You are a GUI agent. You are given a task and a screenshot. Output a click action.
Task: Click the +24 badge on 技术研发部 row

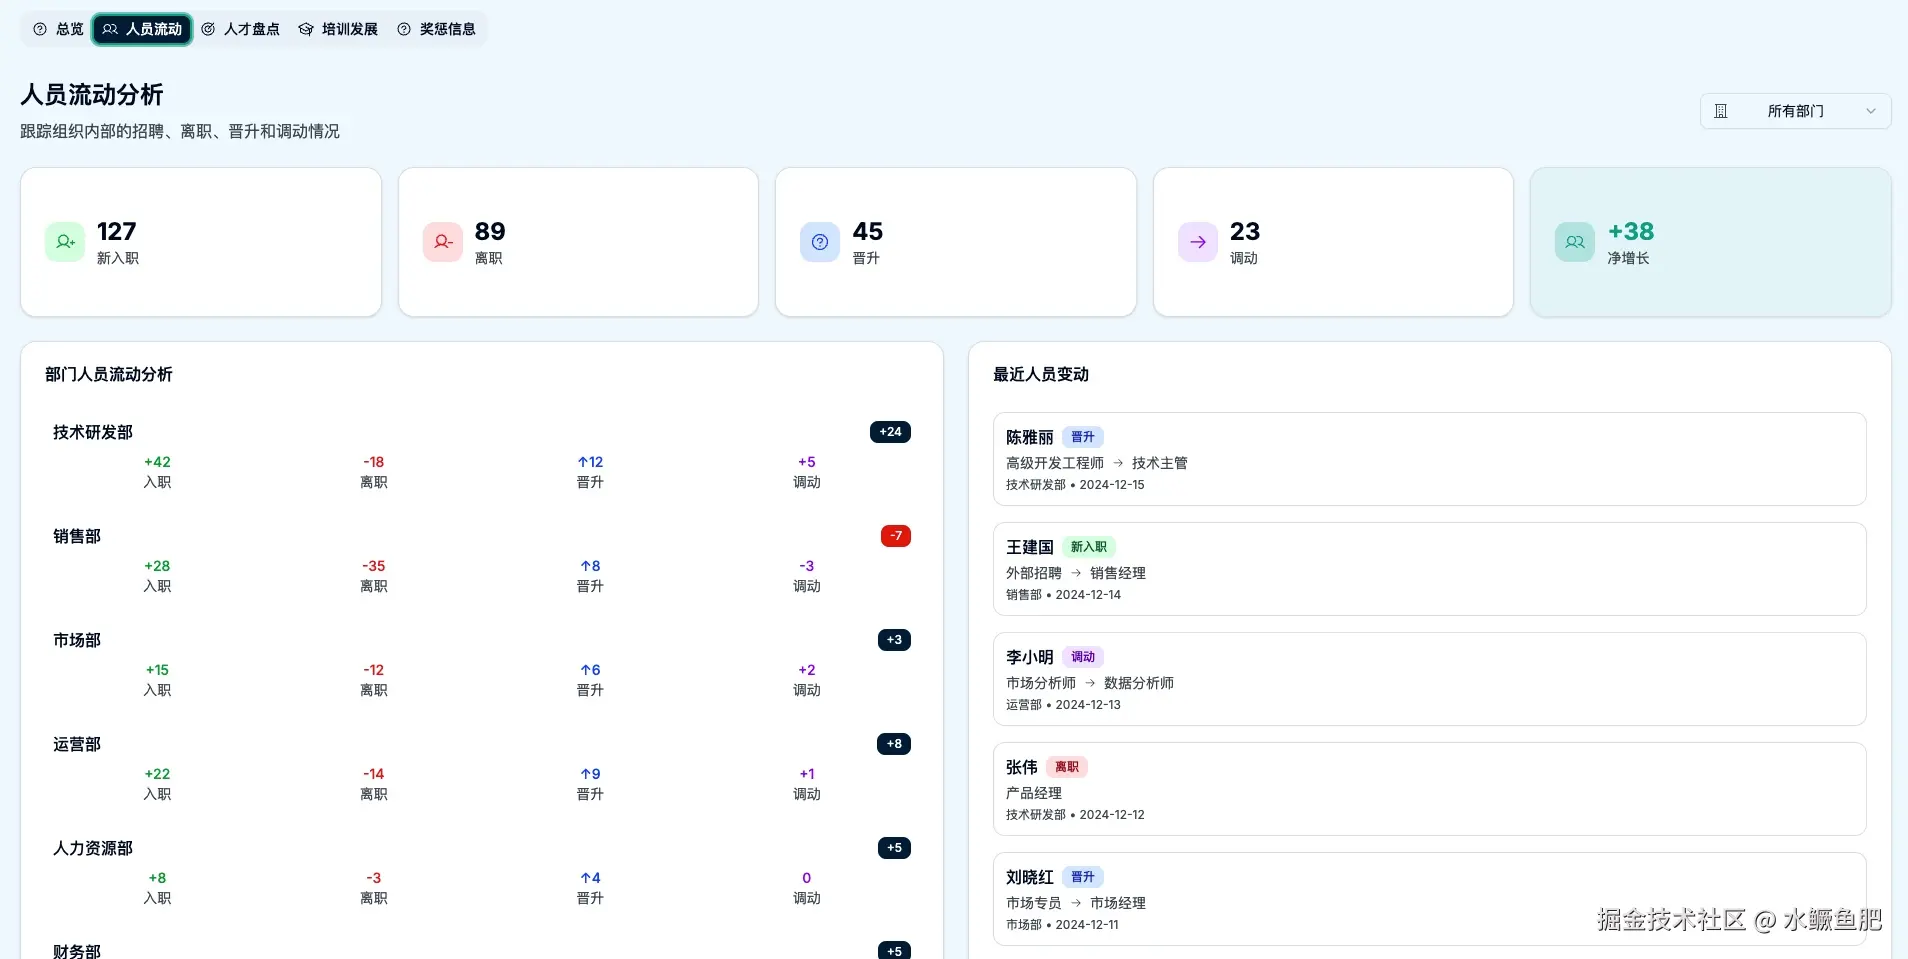click(x=889, y=431)
